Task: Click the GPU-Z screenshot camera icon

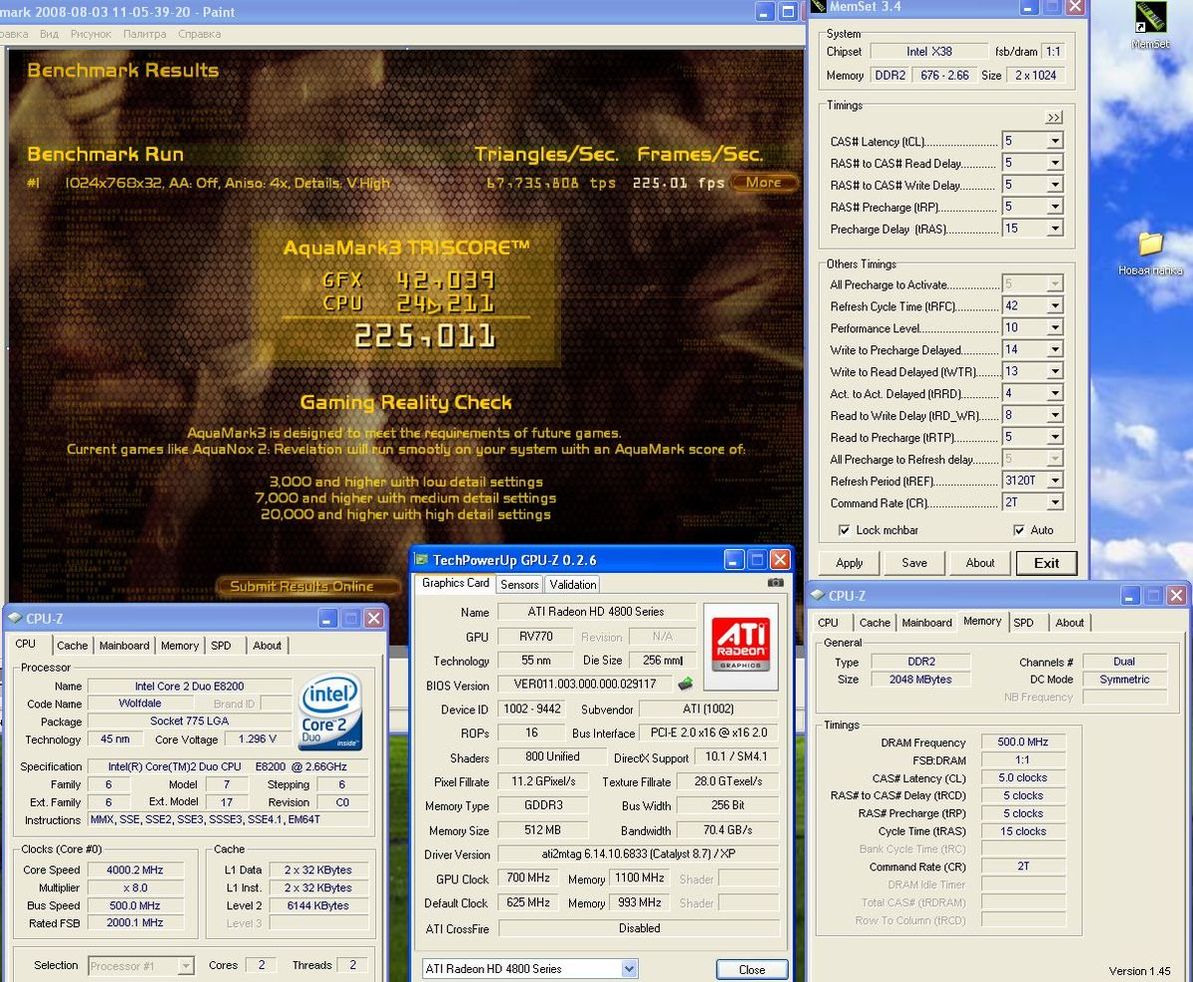Action: [x=775, y=583]
